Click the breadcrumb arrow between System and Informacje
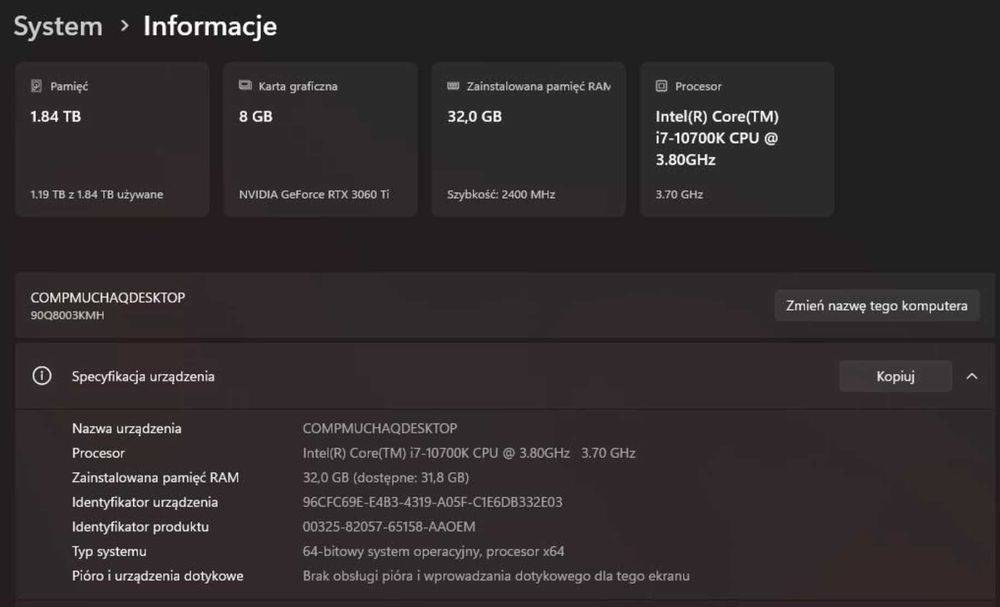 click(124, 26)
